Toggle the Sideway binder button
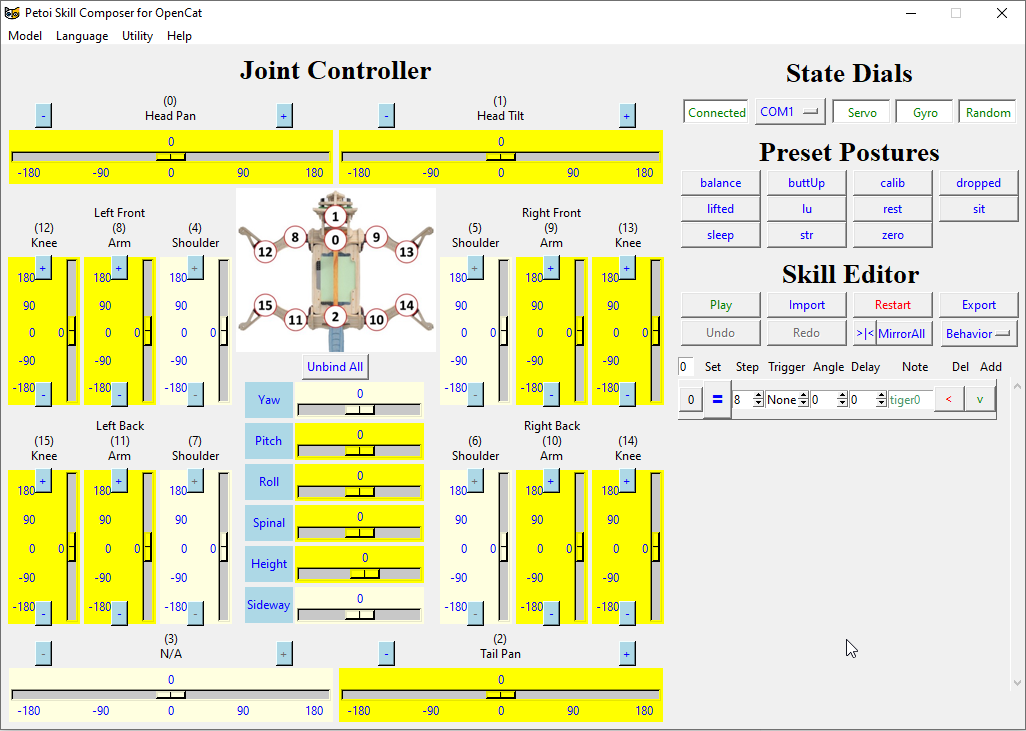 [x=268, y=605]
